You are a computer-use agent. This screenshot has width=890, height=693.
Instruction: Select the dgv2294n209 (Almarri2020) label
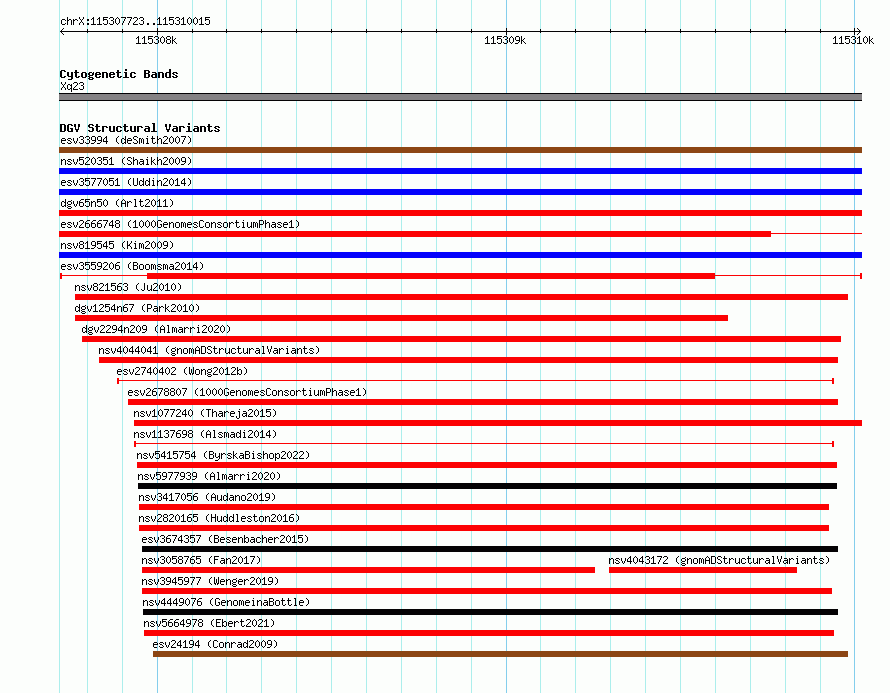tap(156, 329)
